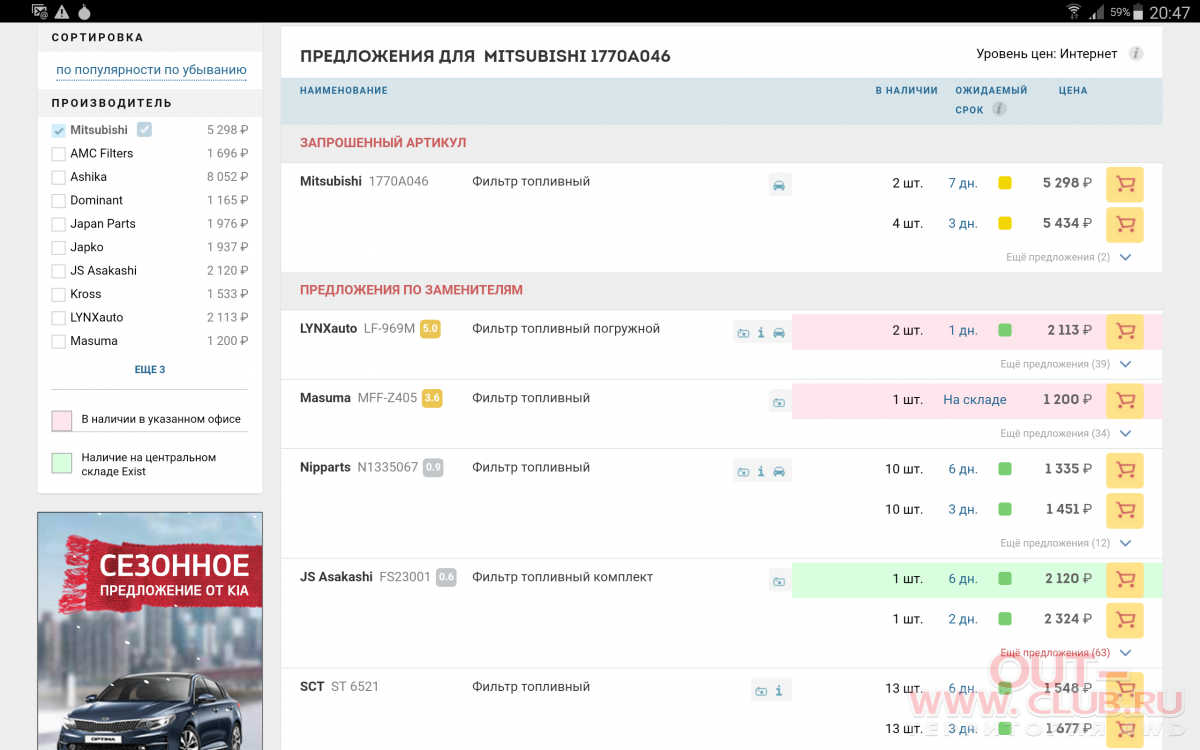Expand more JS Asakashi offers (63)
Viewport: 1200px width, 750px height.
click(1065, 653)
